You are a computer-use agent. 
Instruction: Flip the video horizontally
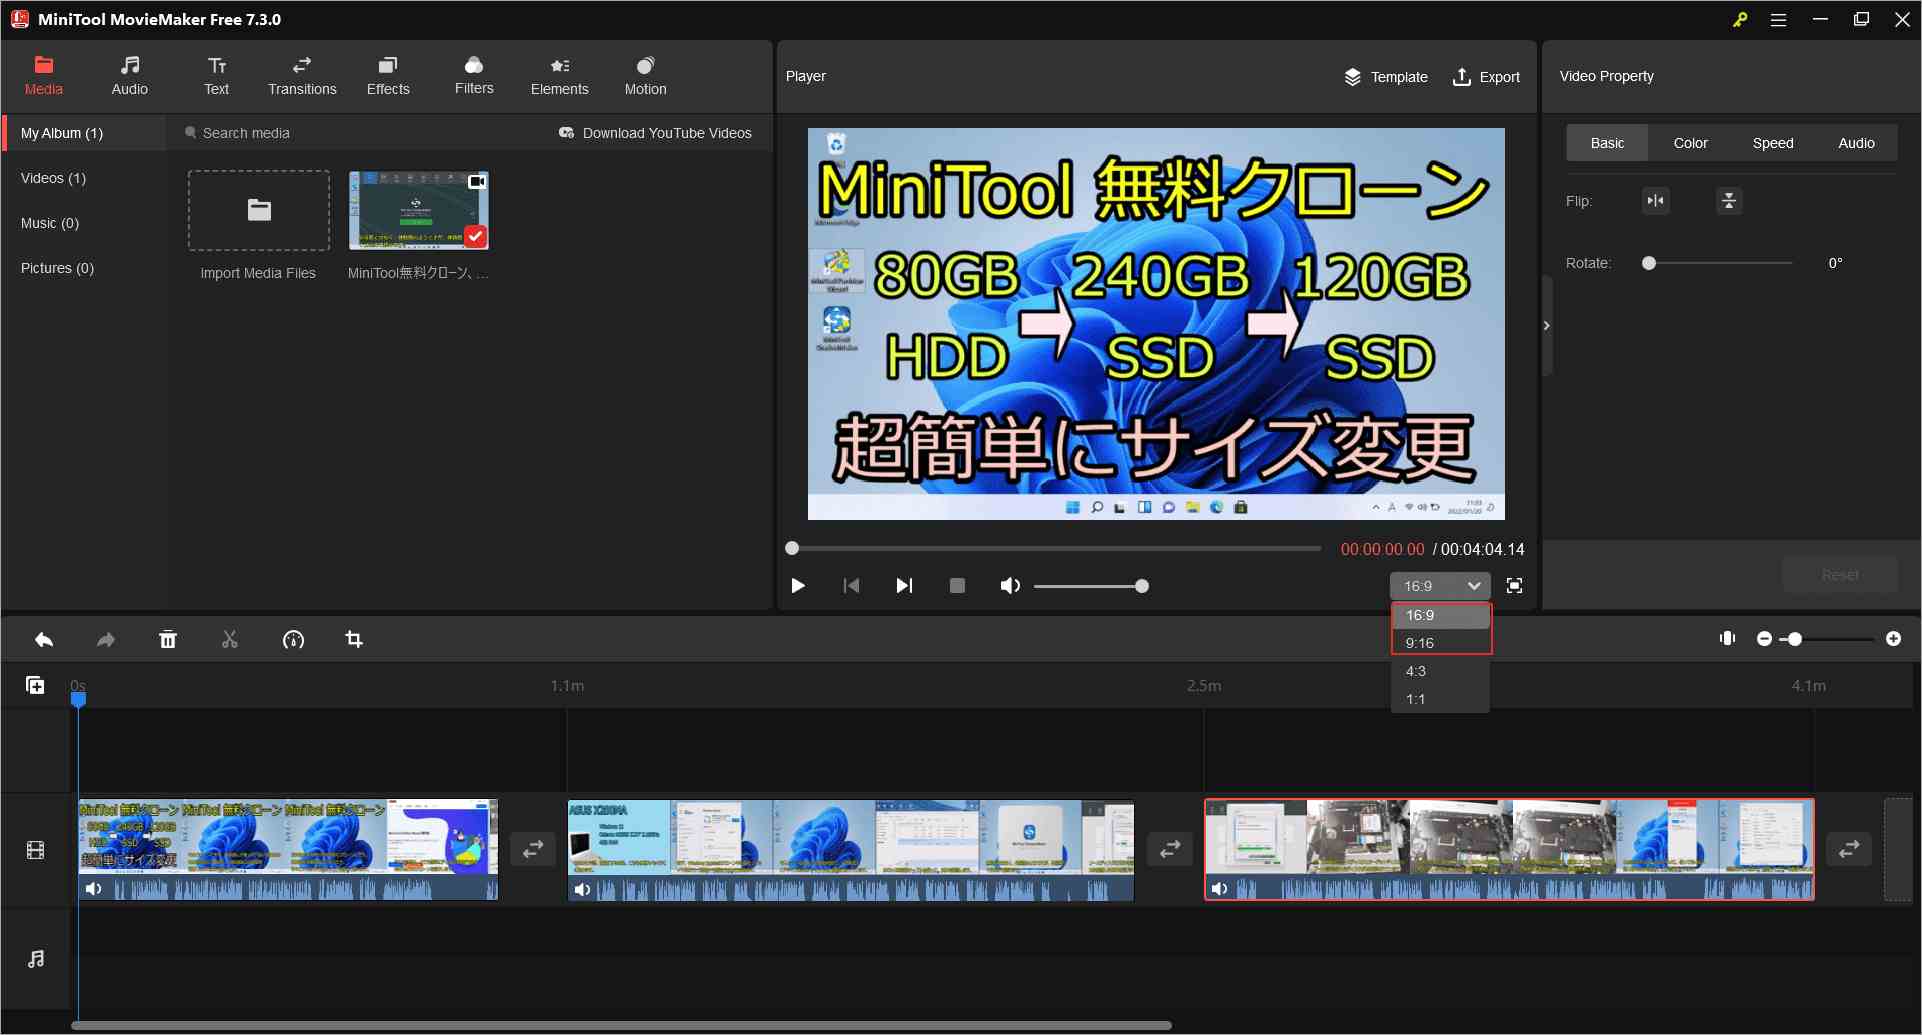tap(1656, 201)
